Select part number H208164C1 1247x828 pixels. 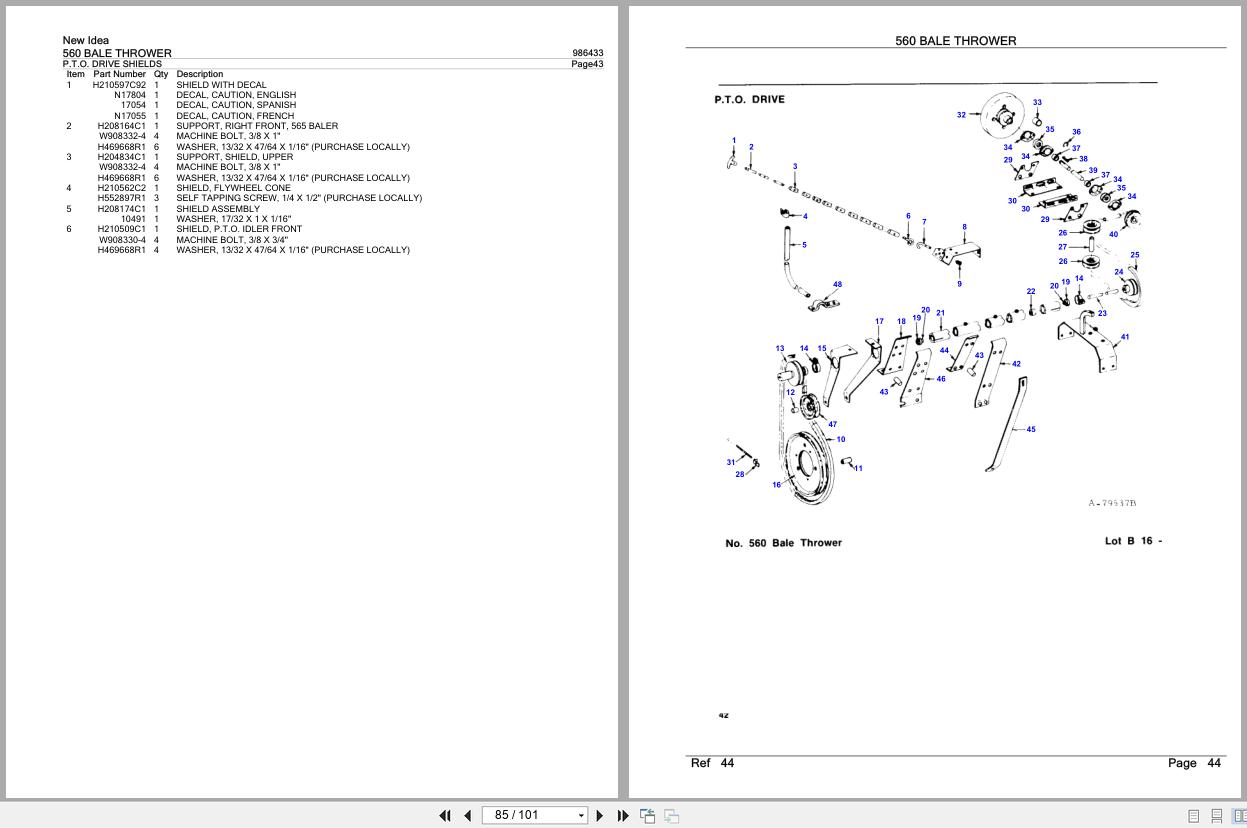pos(121,126)
